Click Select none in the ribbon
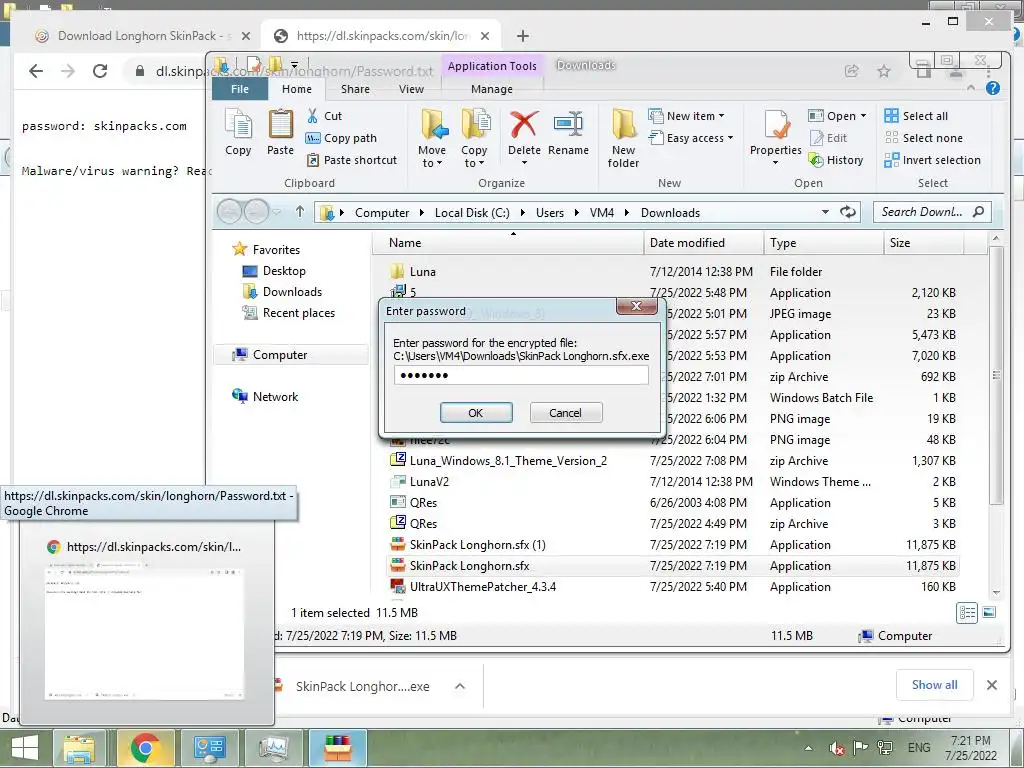Viewport: 1024px width, 768px height. tap(923, 138)
